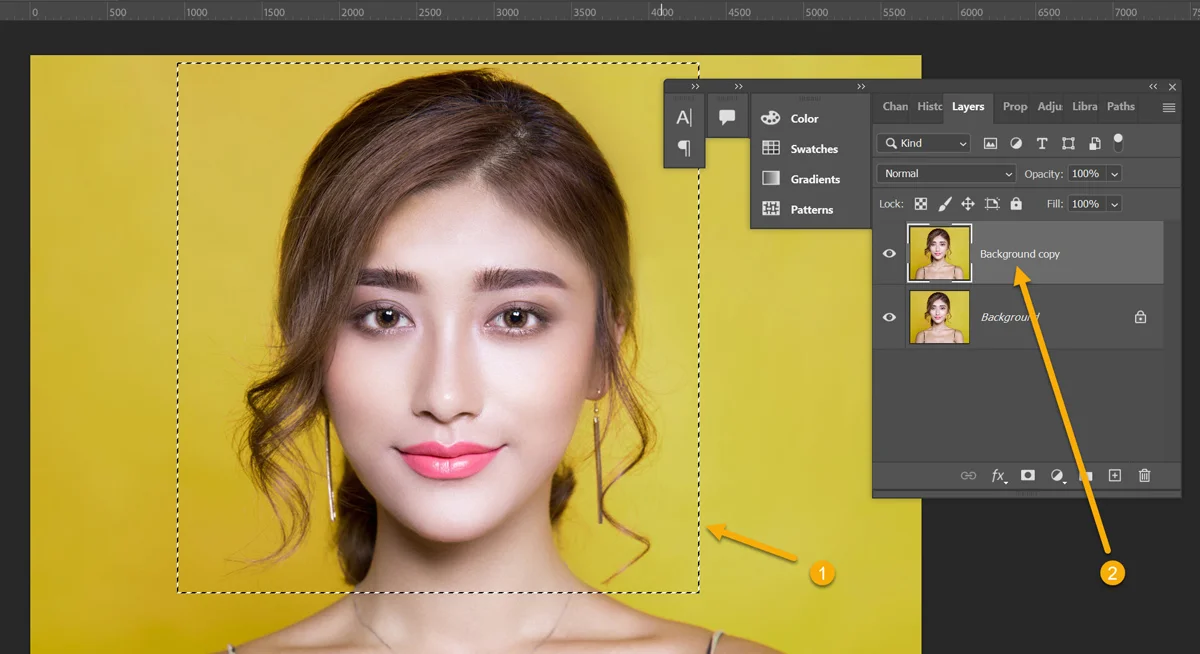Open the Comments panel speech bubble icon
1200x654 pixels.
727,117
